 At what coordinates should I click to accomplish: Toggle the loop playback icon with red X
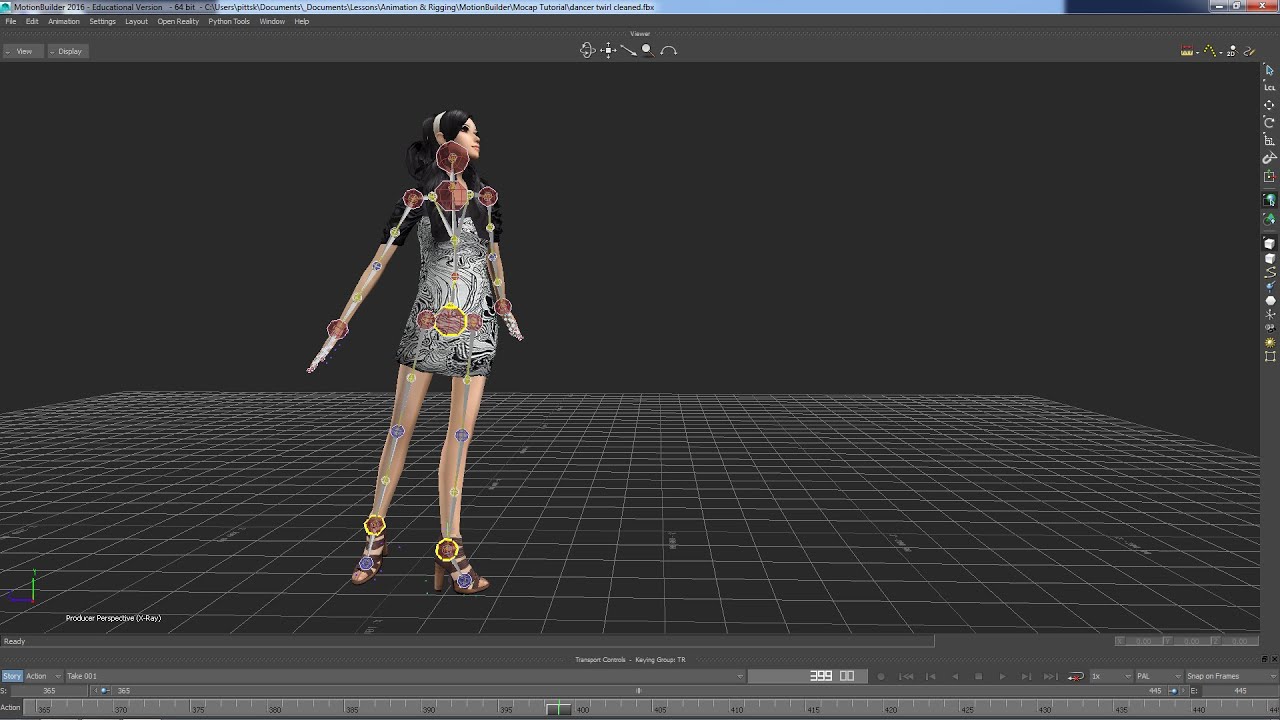pyautogui.click(x=1076, y=676)
